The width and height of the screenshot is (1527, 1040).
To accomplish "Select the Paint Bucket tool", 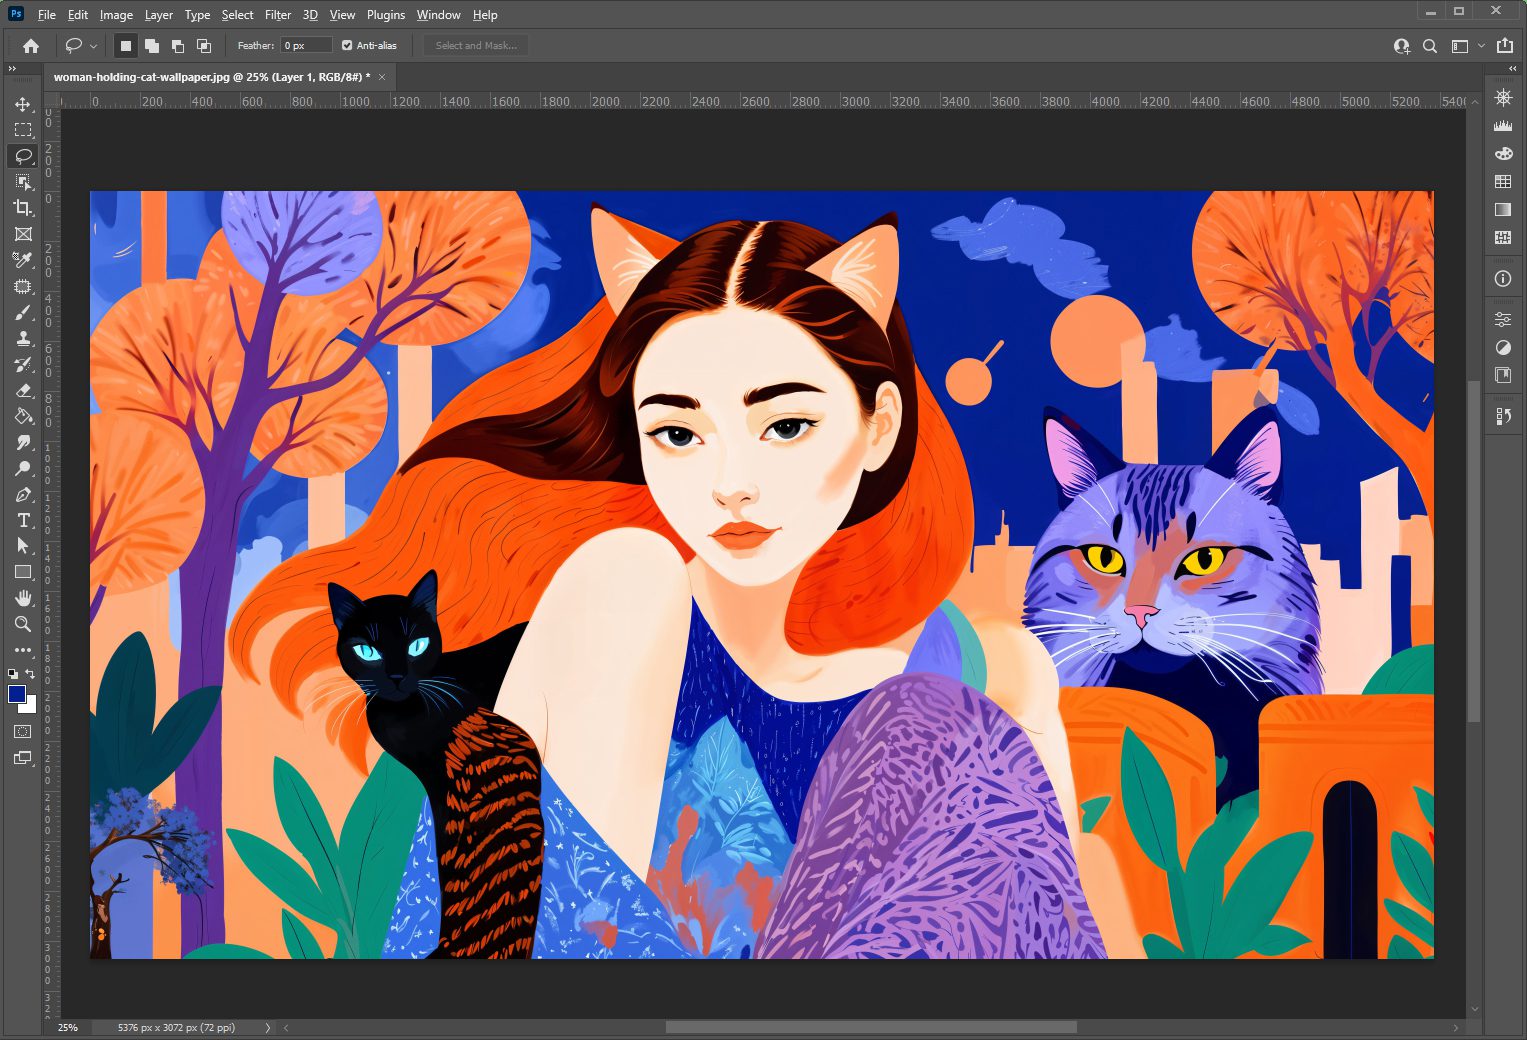I will click(23, 417).
